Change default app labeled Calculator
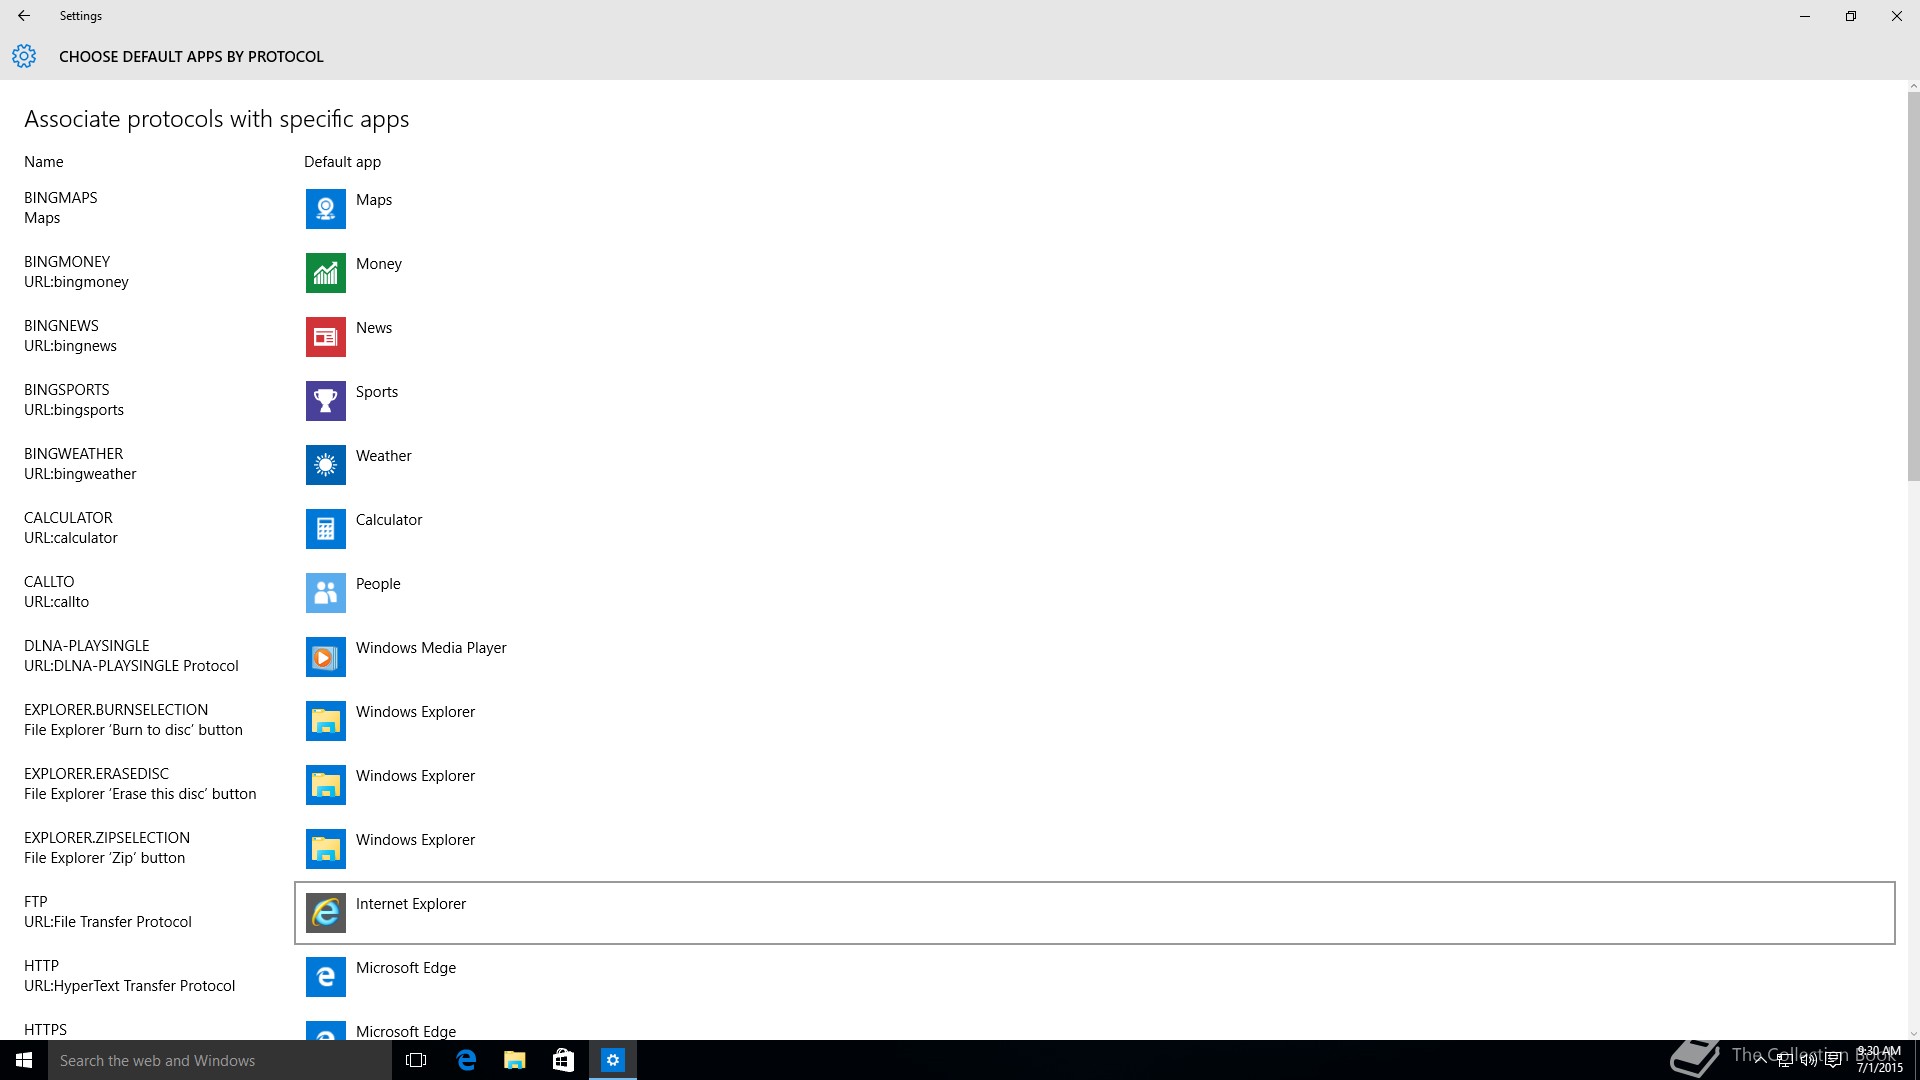 pos(389,520)
